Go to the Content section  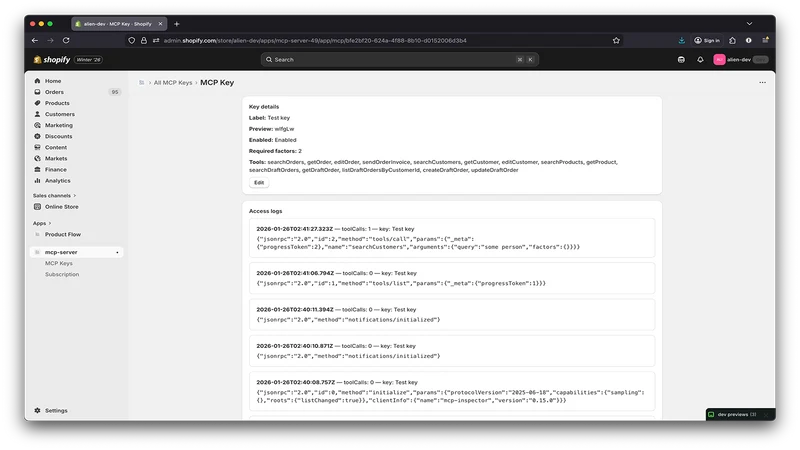pos(56,147)
